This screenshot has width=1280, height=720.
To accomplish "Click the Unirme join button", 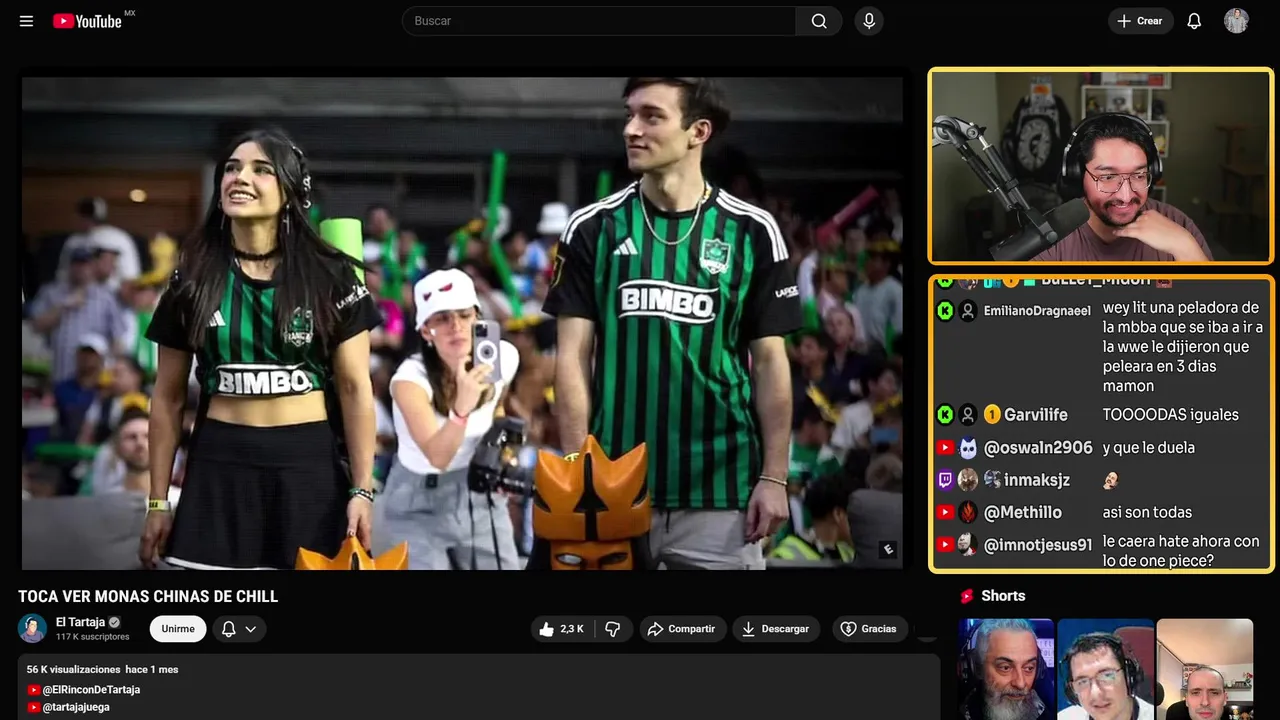I will [178, 629].
